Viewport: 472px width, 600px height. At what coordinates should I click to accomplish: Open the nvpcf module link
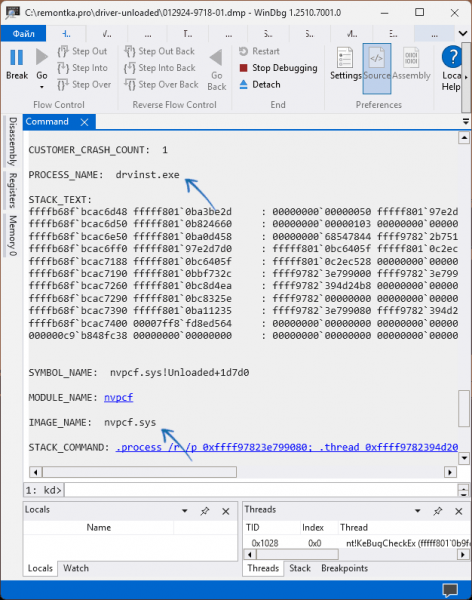(x=119, y=398)
